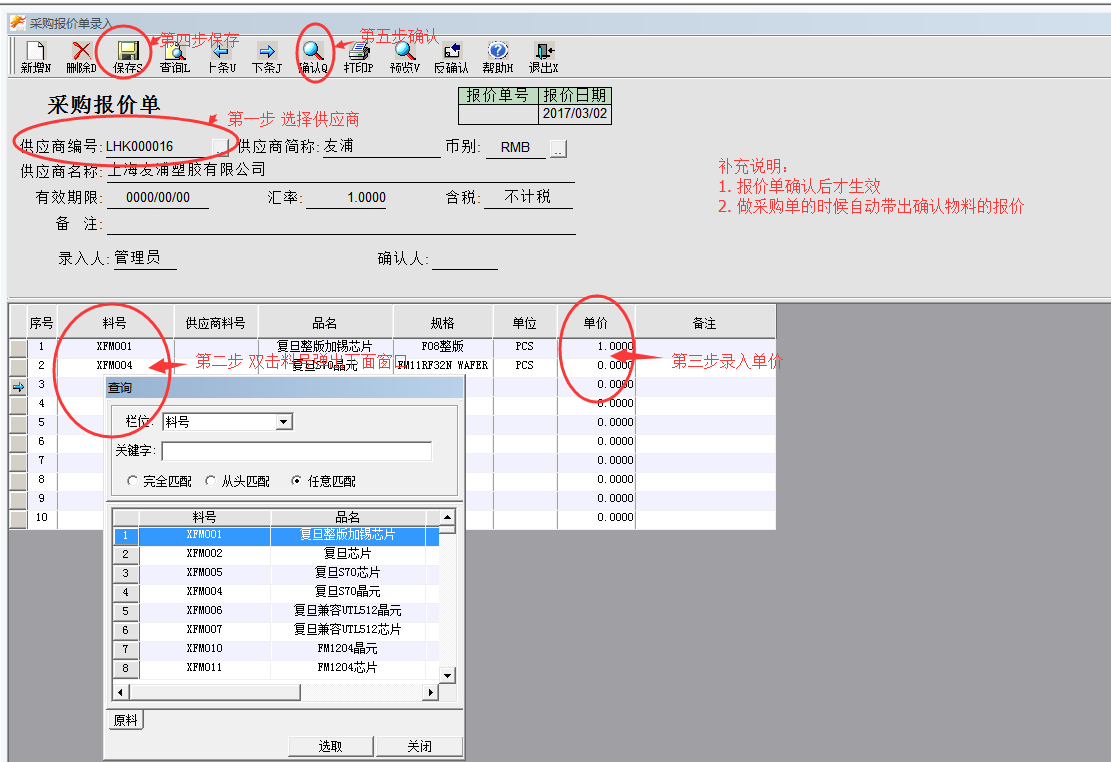Click the empty 报价单号 value cell
This screenshot has height=762, width=1111.
(499, 114)
